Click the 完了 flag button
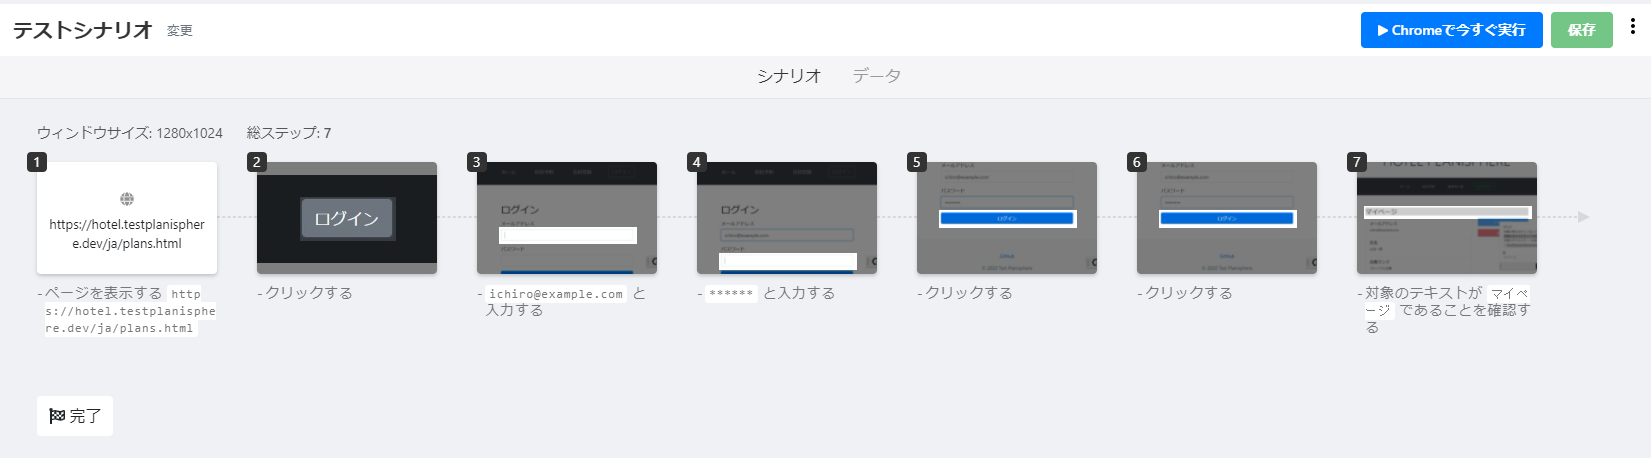1651x458 pixels. point(75,416)
